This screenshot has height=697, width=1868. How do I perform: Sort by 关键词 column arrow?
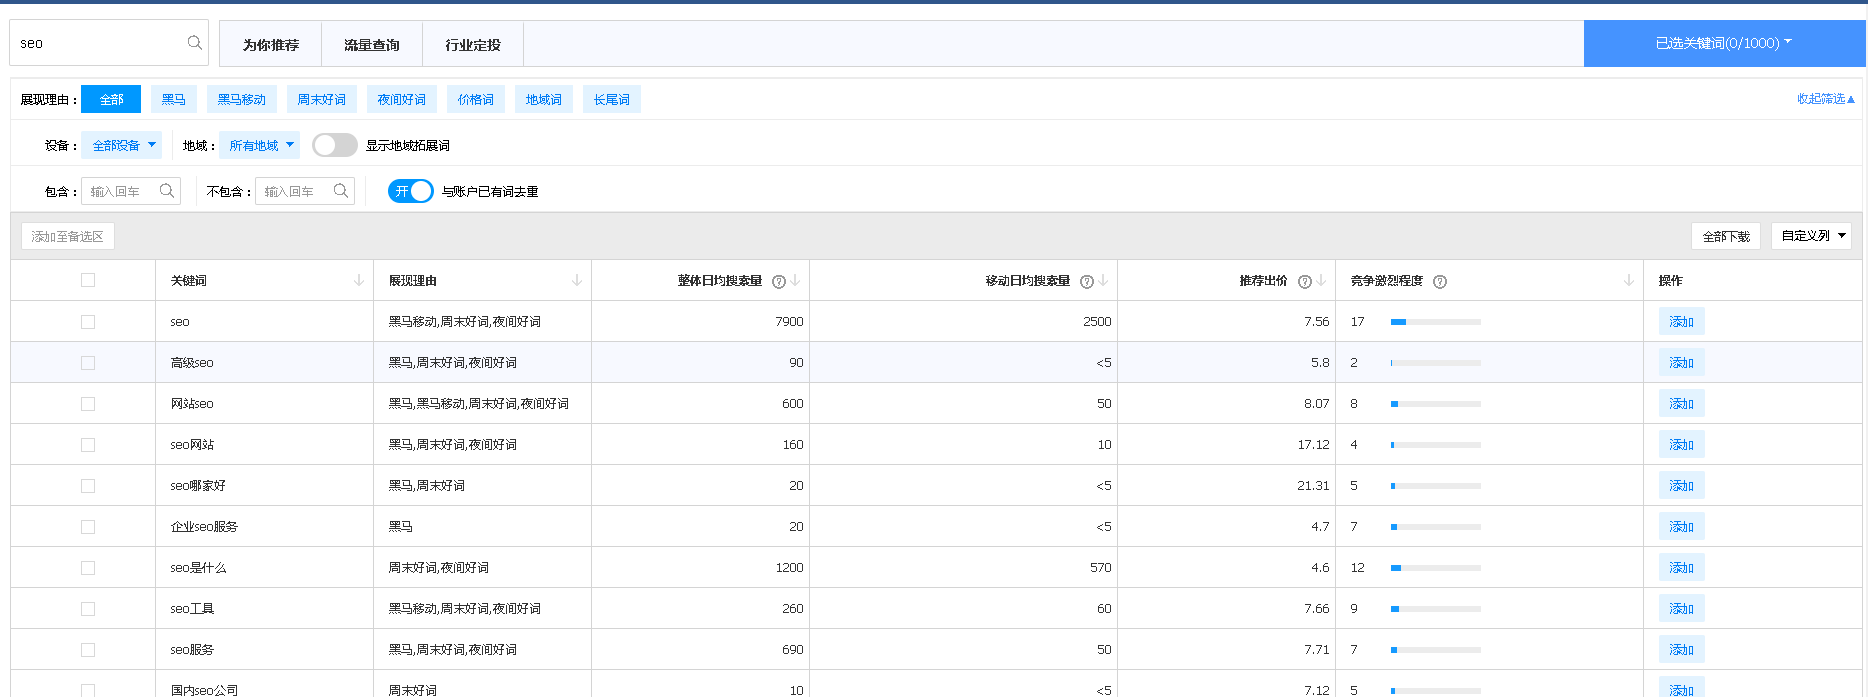point(359,281)
